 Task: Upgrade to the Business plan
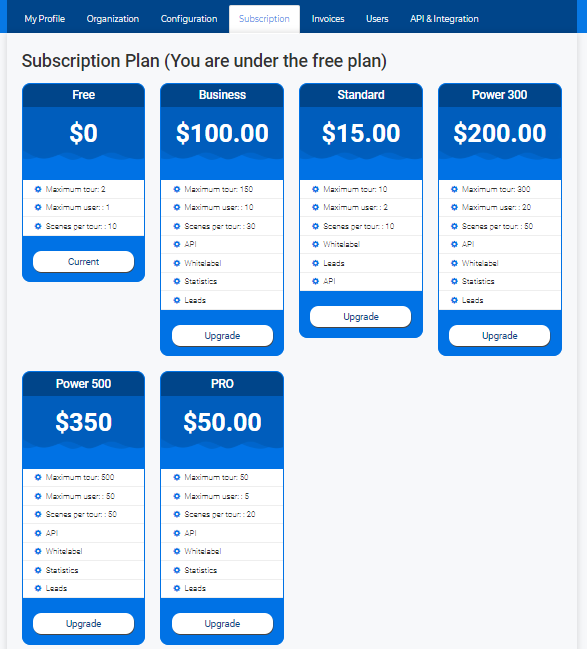click(x=222, y=335)
